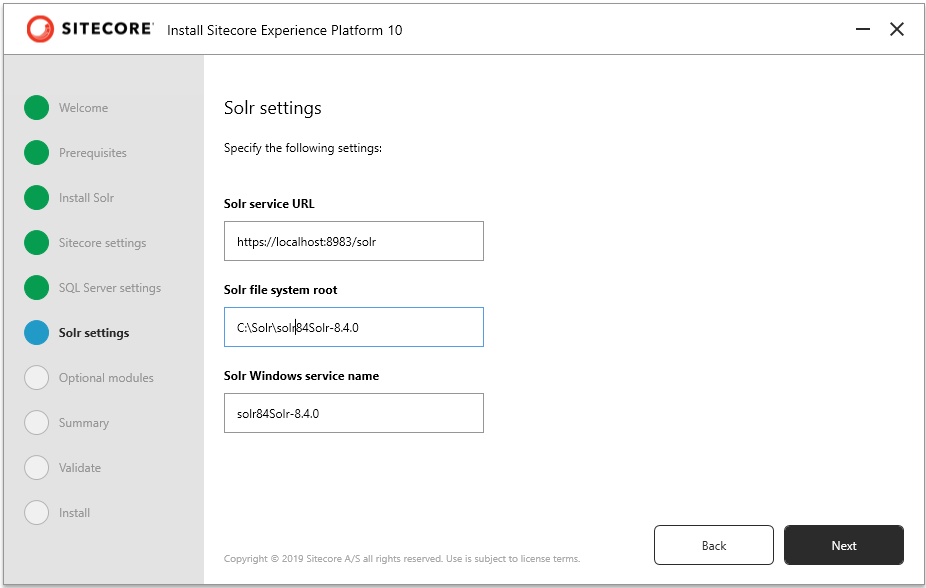Select the Optional modules step indicator

37,377
